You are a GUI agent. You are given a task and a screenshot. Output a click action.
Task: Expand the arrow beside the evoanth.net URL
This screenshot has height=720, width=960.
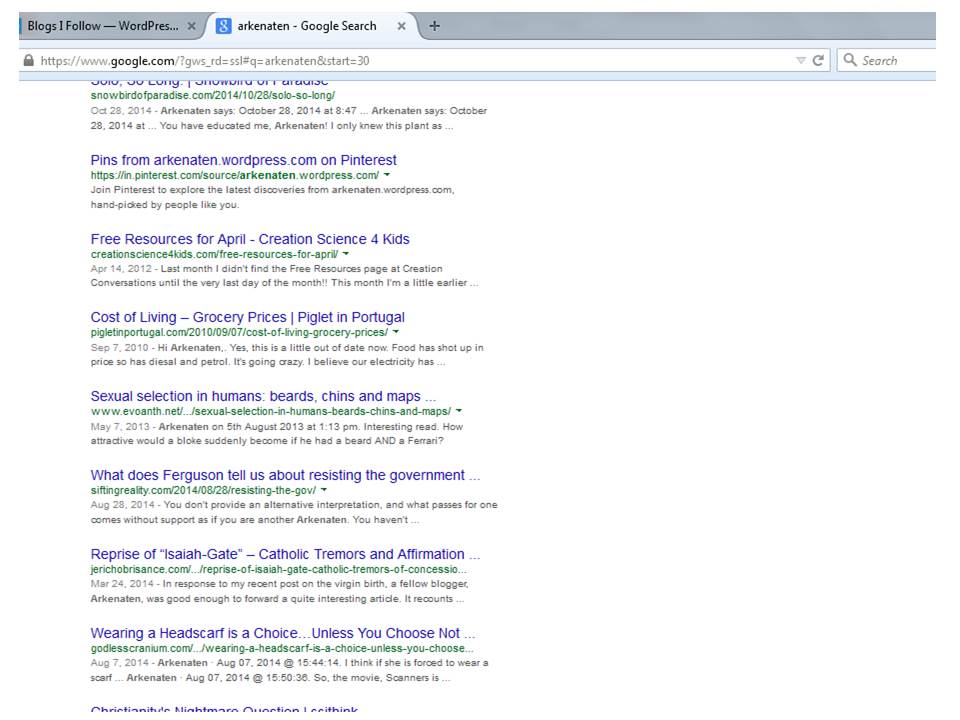(x=458, y=411)
